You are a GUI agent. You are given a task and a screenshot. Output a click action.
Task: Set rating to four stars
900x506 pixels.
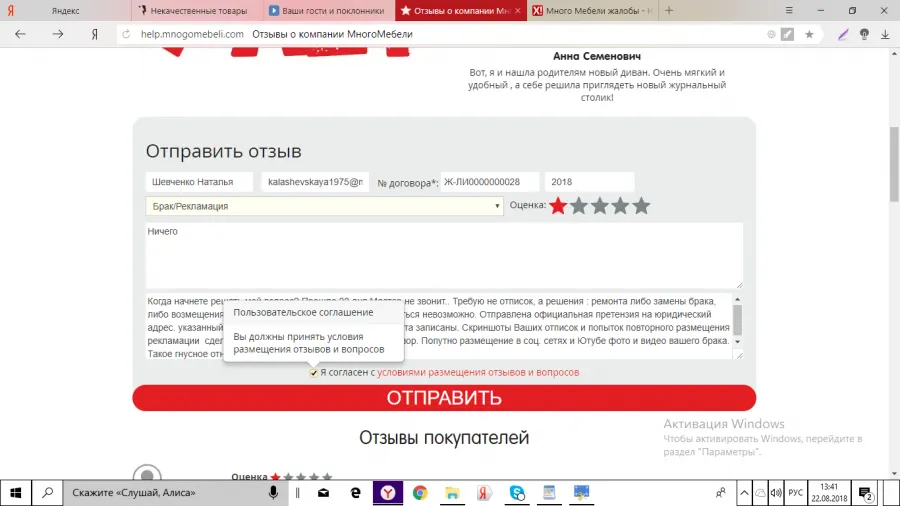(x=620, y=206)
